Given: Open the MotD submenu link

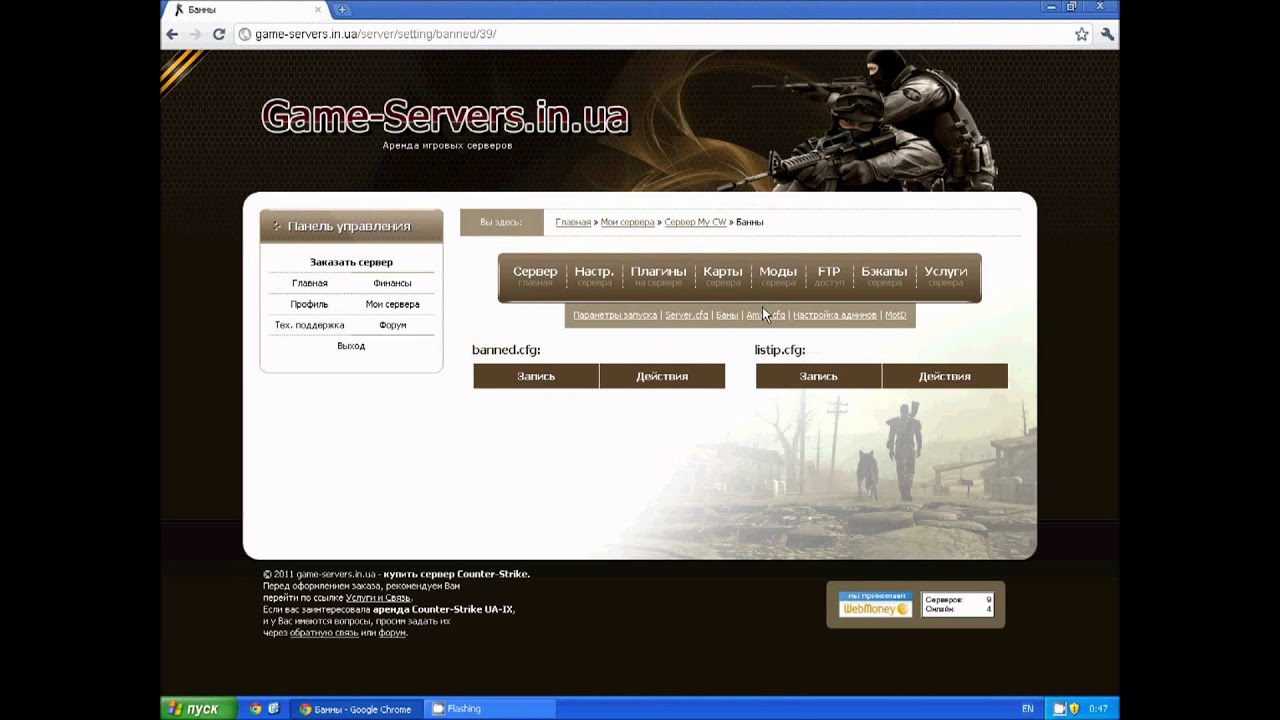Looking at the screenshot, I should [896, 315].
